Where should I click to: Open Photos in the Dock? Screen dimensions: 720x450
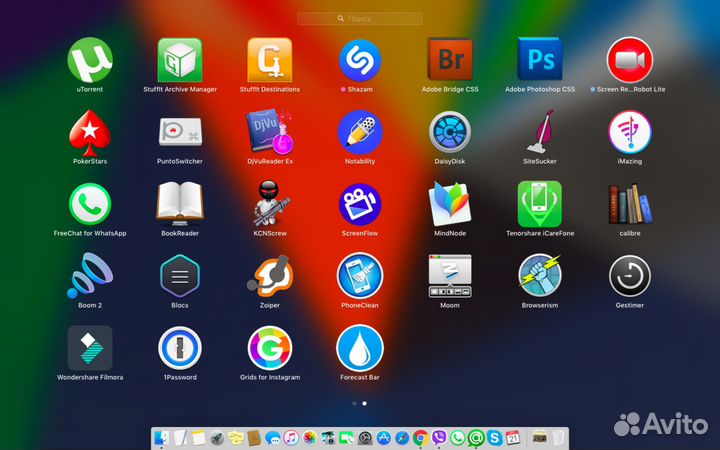[x=309, y=438]
